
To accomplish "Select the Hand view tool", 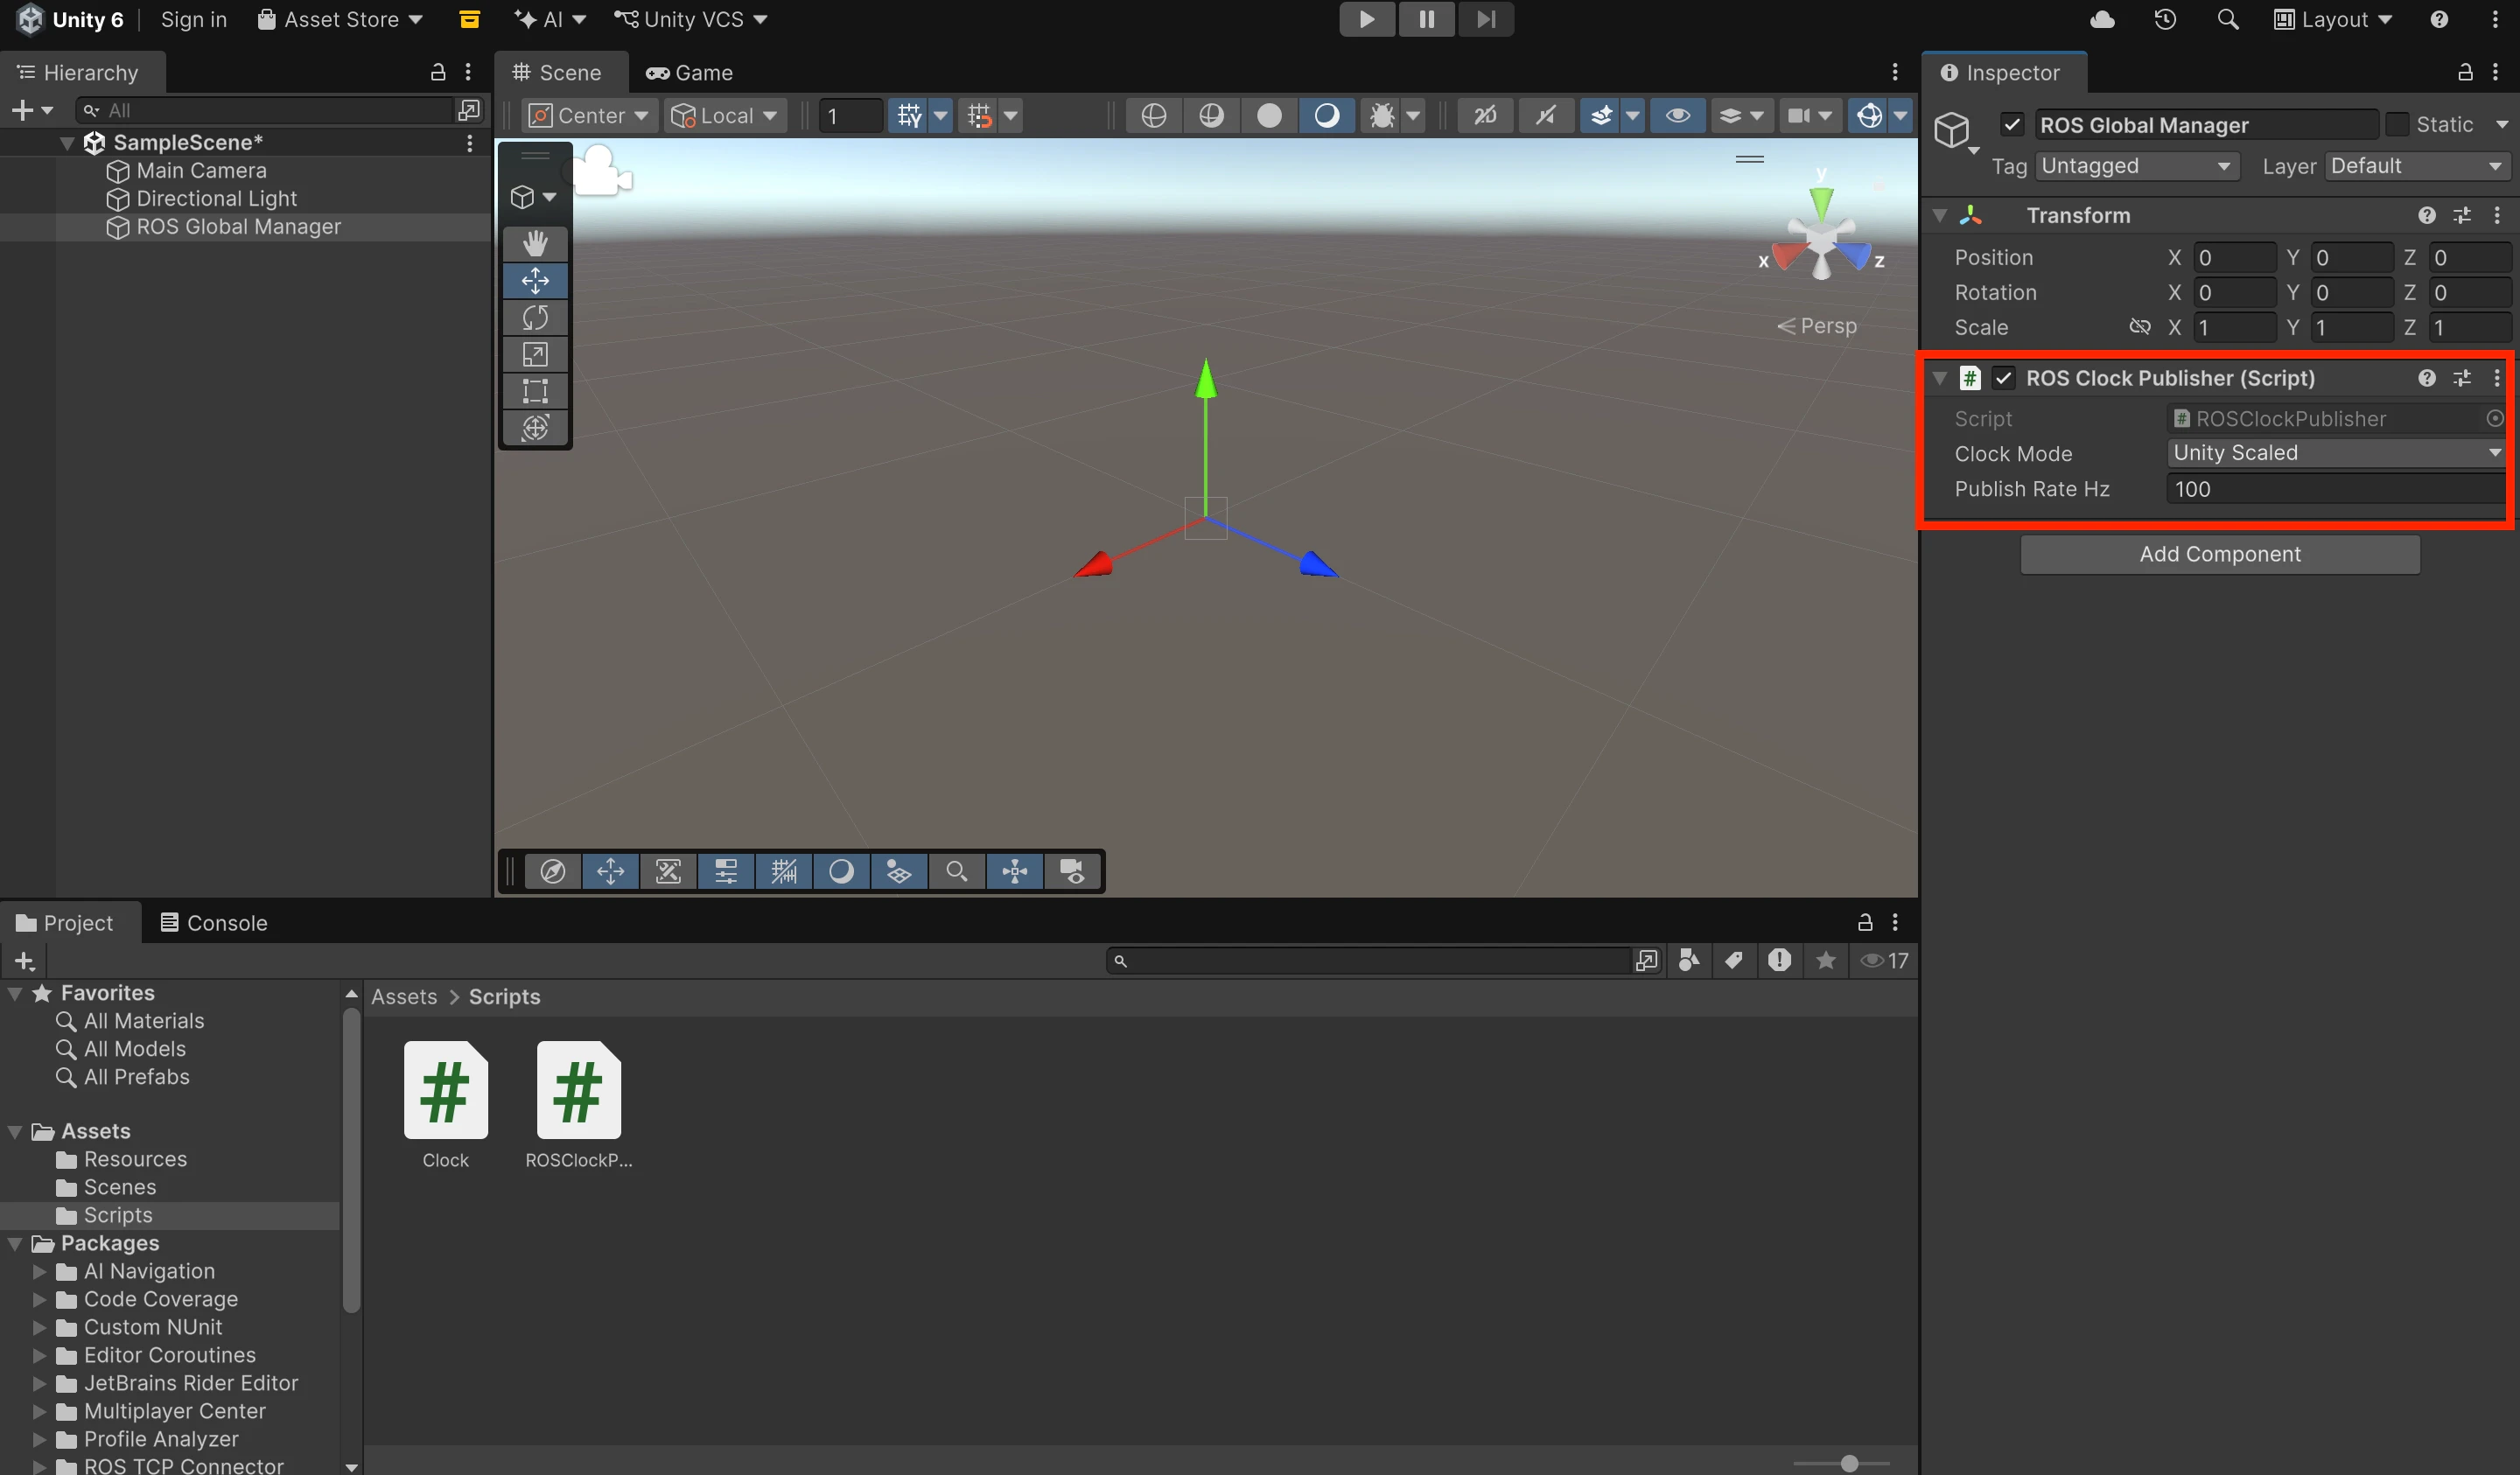I will (535, 243).
